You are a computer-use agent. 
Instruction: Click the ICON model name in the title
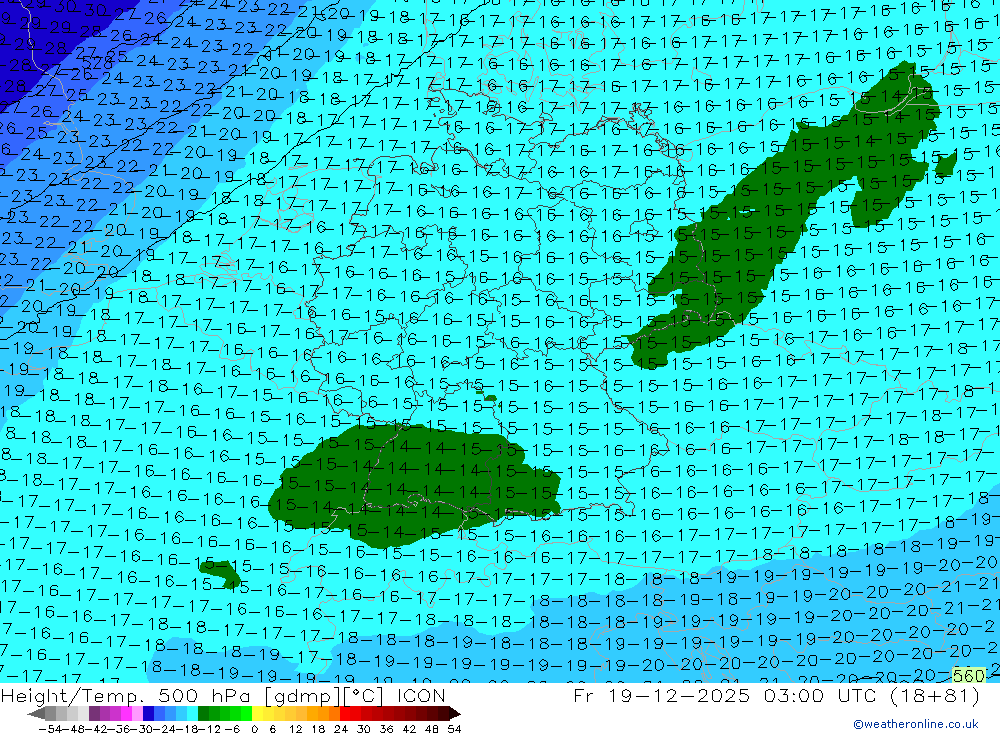pos(422,695)
